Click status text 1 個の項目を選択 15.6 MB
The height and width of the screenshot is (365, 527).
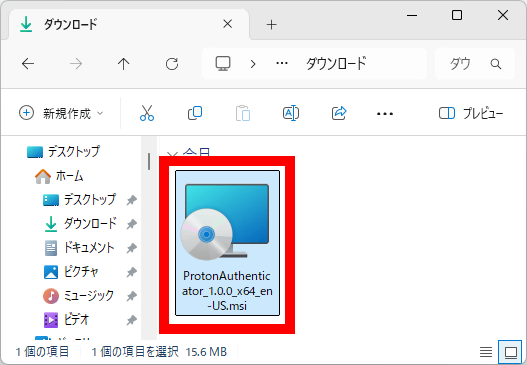point(159,352)
